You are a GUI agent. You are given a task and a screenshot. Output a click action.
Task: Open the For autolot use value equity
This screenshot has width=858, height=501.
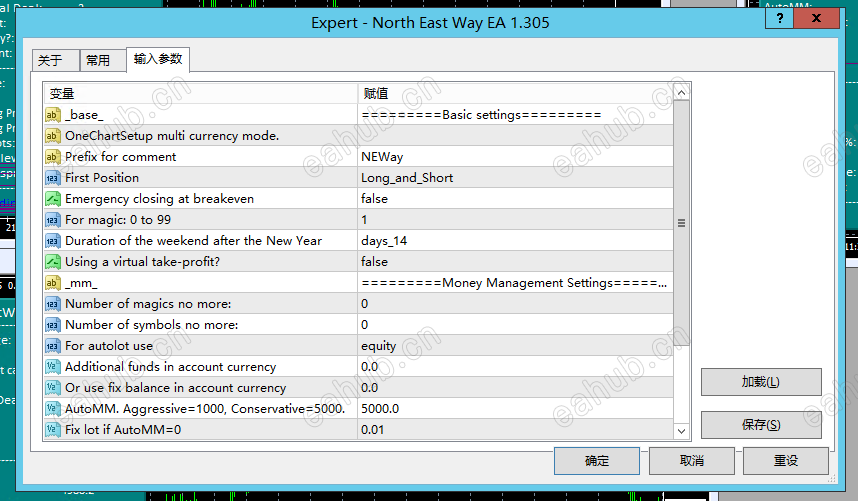515,346
